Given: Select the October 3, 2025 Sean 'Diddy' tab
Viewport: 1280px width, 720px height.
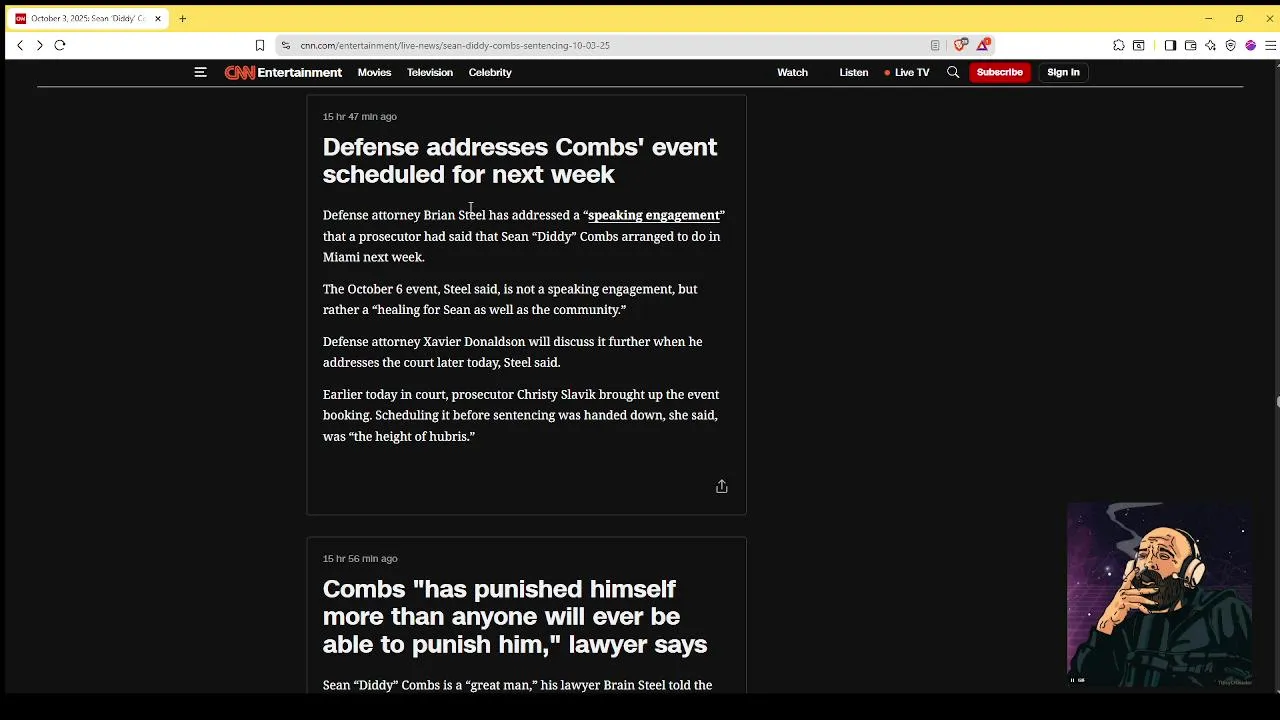Looking at the screenshot, I should [x=88, y=18].
